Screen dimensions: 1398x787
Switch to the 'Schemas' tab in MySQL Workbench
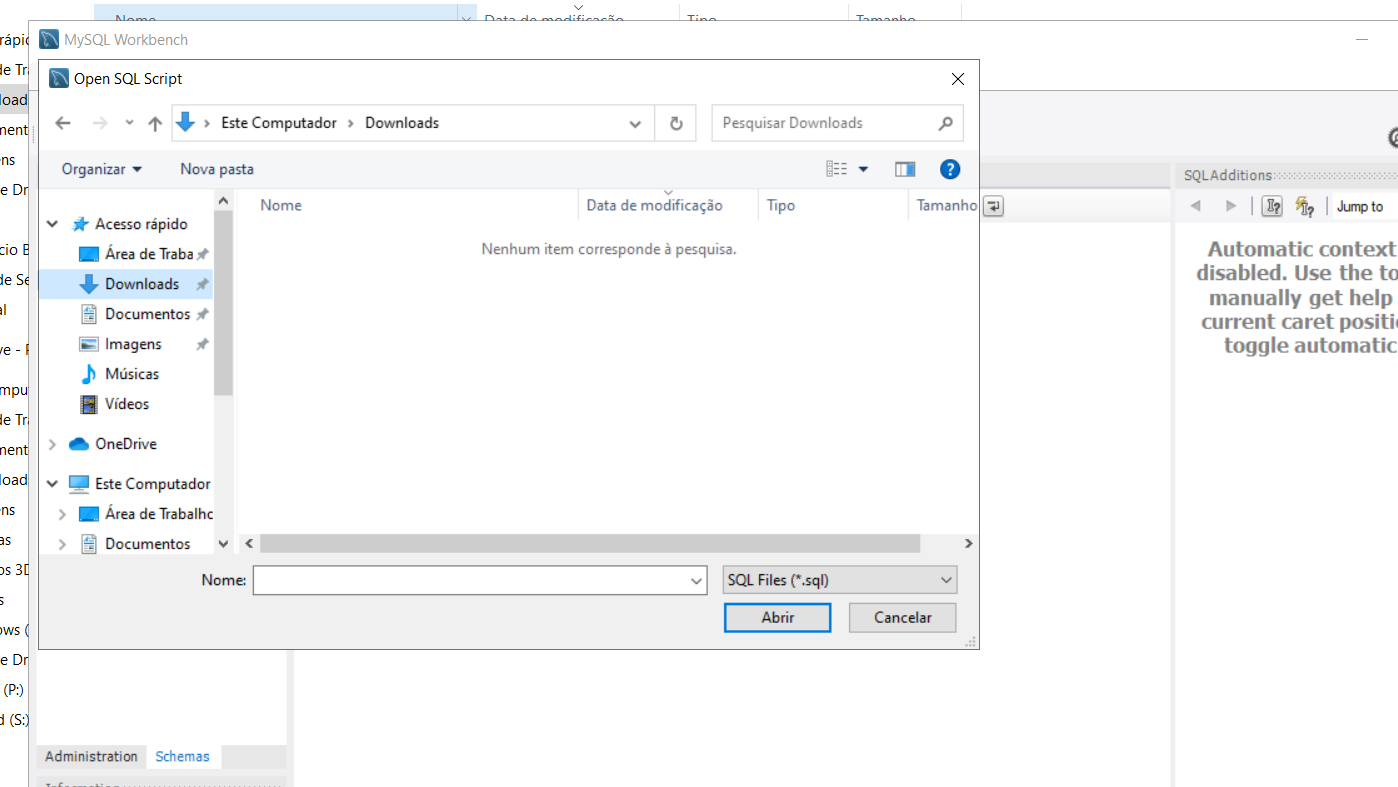coord(183,757)
